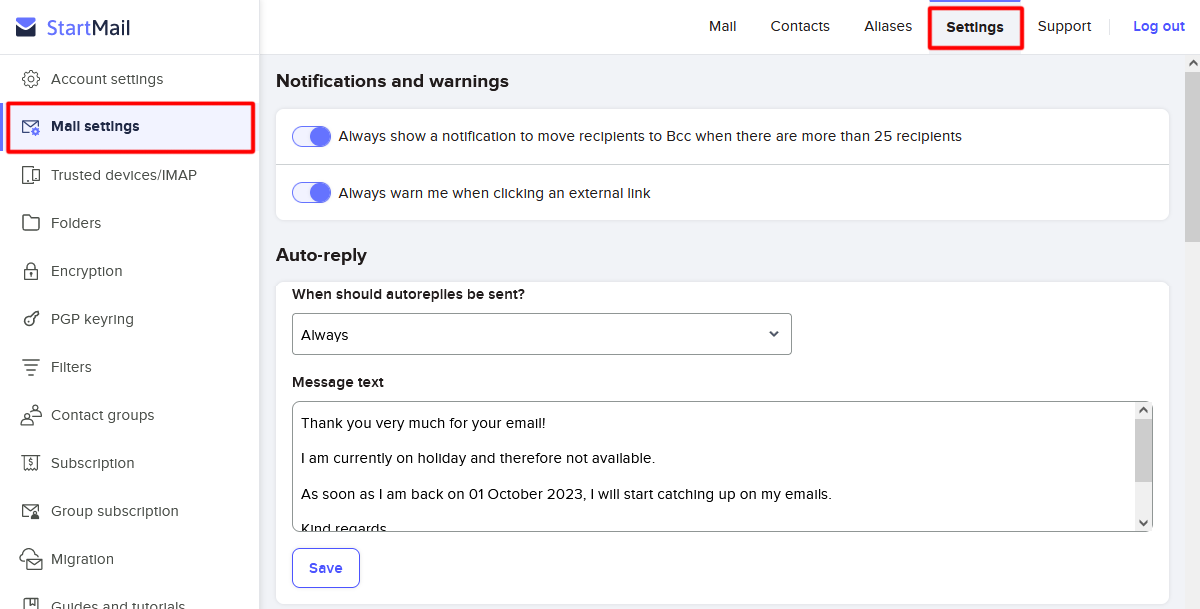This screenshot has width=1200, height=609.
Task: Toggle external link warning switch
Action: tap(311, 193)
